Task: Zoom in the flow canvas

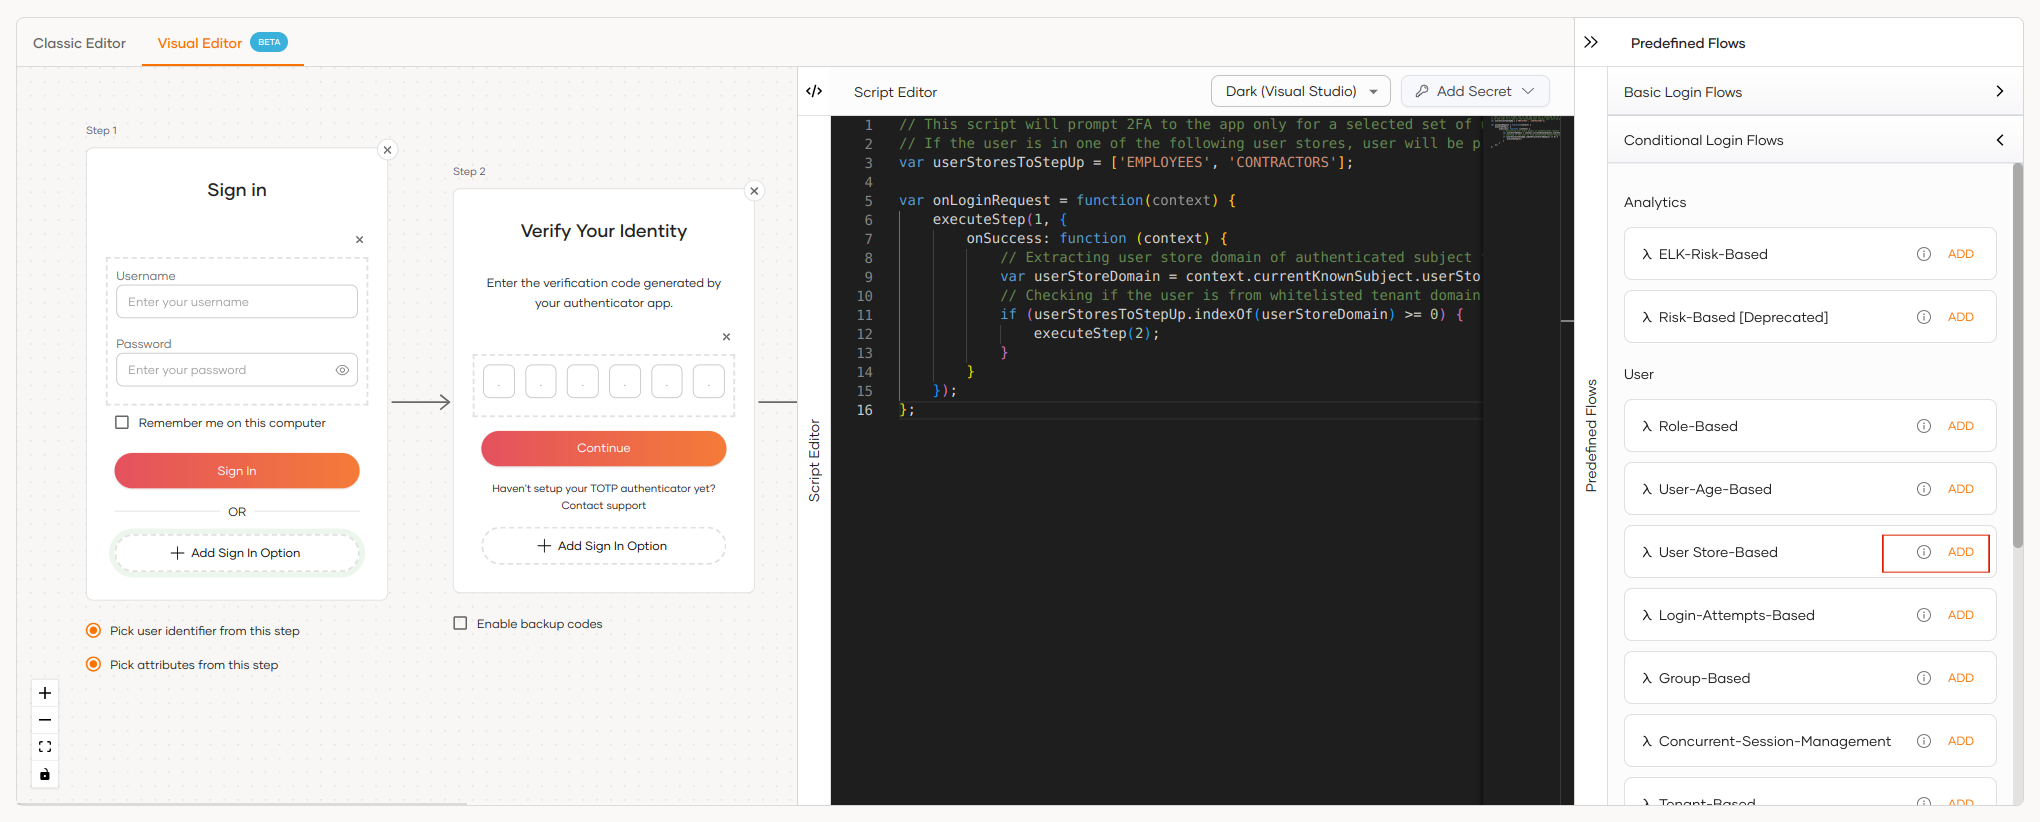Action: click(45, 693)
